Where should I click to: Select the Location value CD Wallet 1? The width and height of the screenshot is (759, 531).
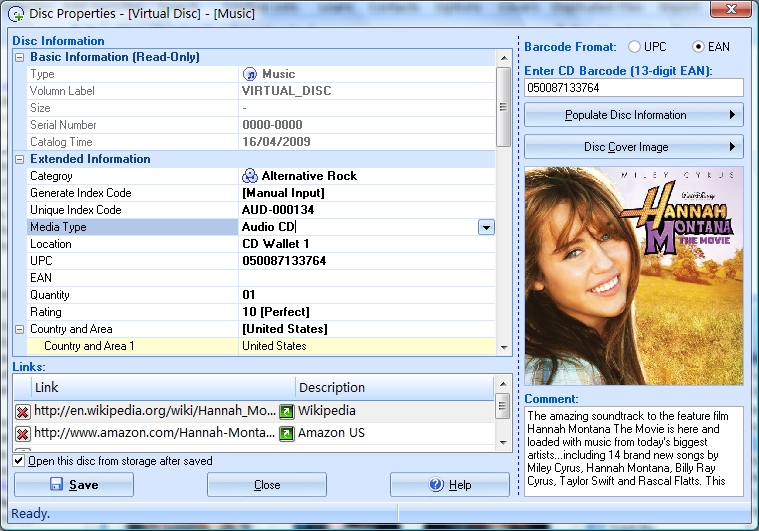[275, 244]
